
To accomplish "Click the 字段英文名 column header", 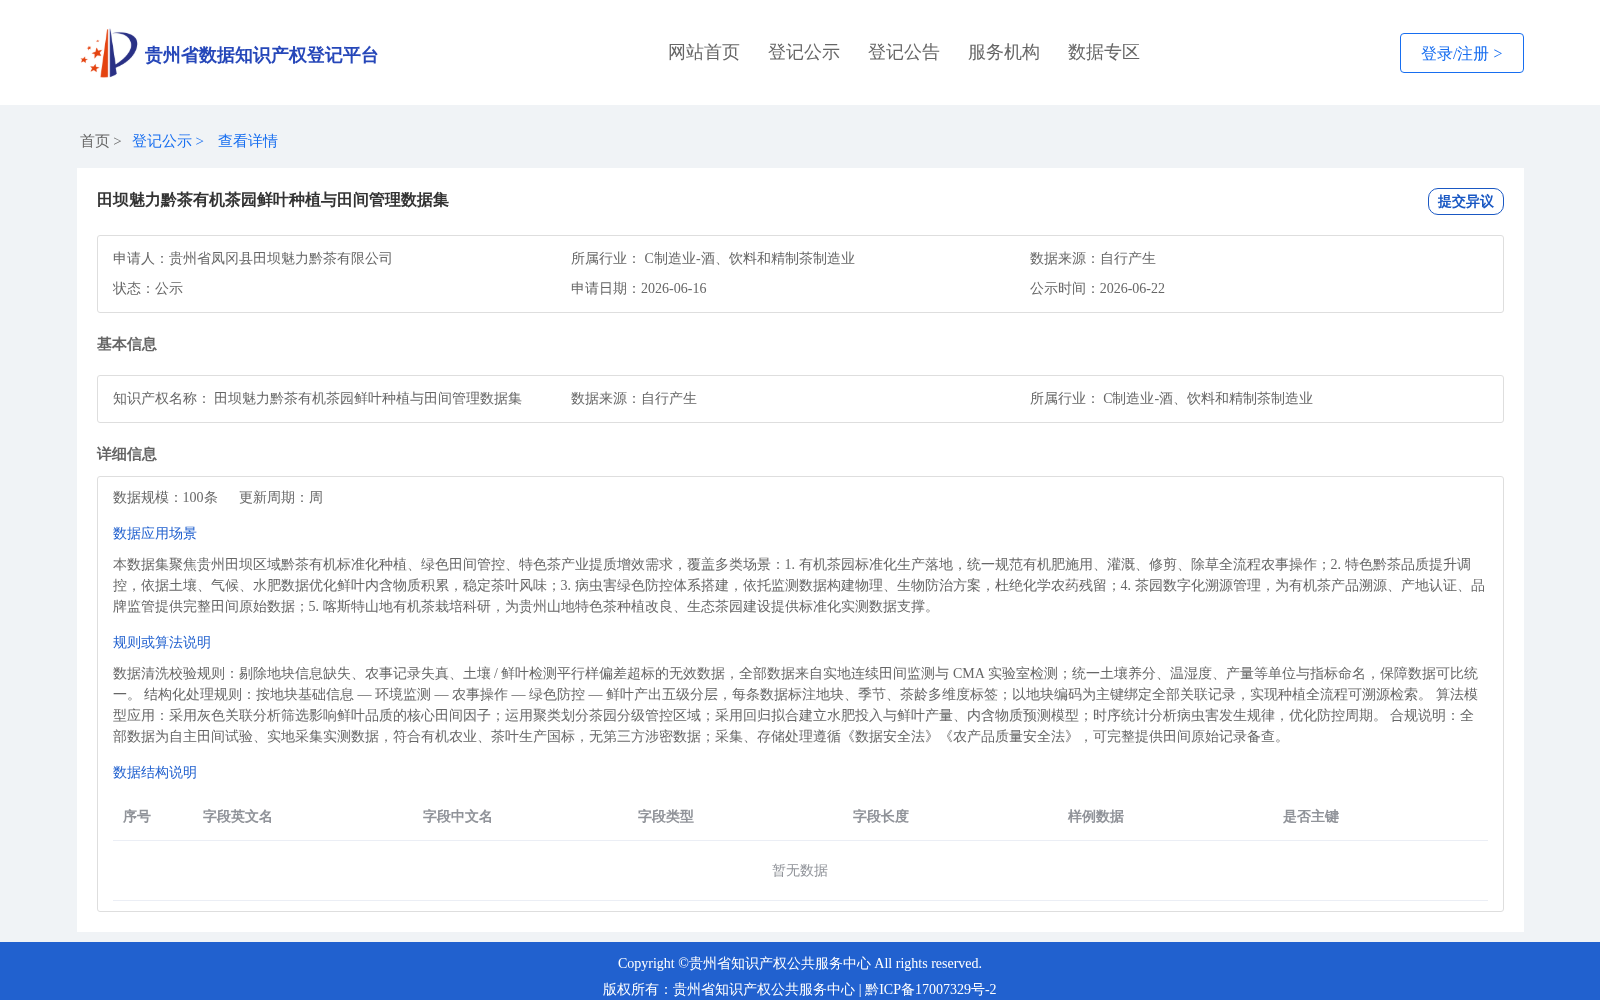I will [238, 816].
